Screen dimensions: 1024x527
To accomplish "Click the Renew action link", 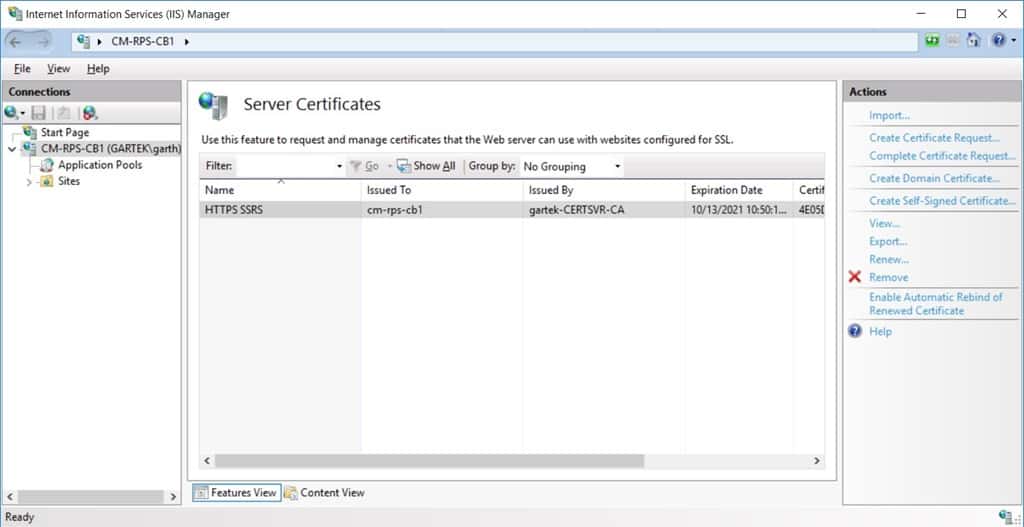I will 889,259.
